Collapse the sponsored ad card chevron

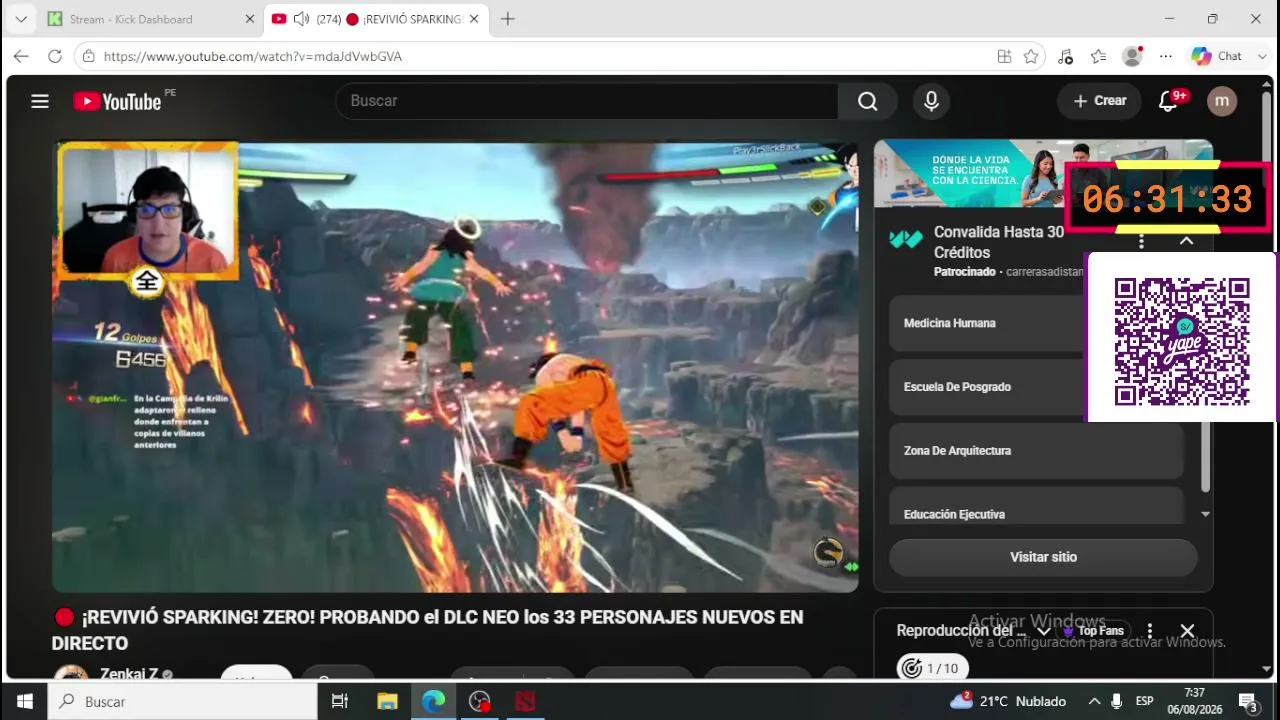tap(1186, 241)
